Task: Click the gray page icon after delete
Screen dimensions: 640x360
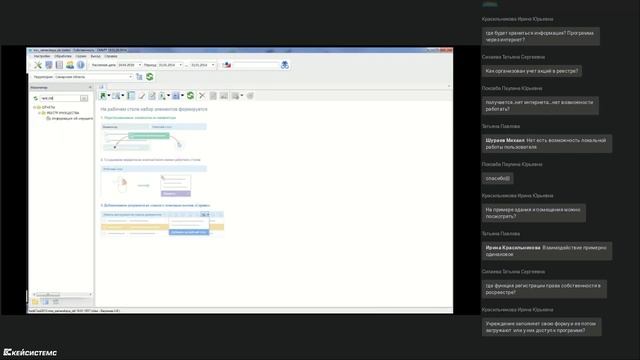Action: [x=213, y=96]
